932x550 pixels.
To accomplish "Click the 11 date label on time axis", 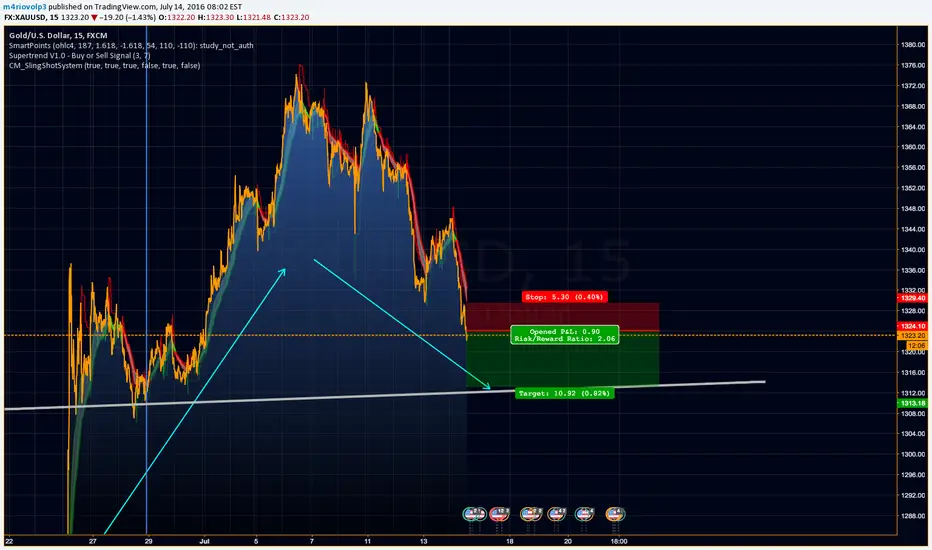I will click(367, 541).
